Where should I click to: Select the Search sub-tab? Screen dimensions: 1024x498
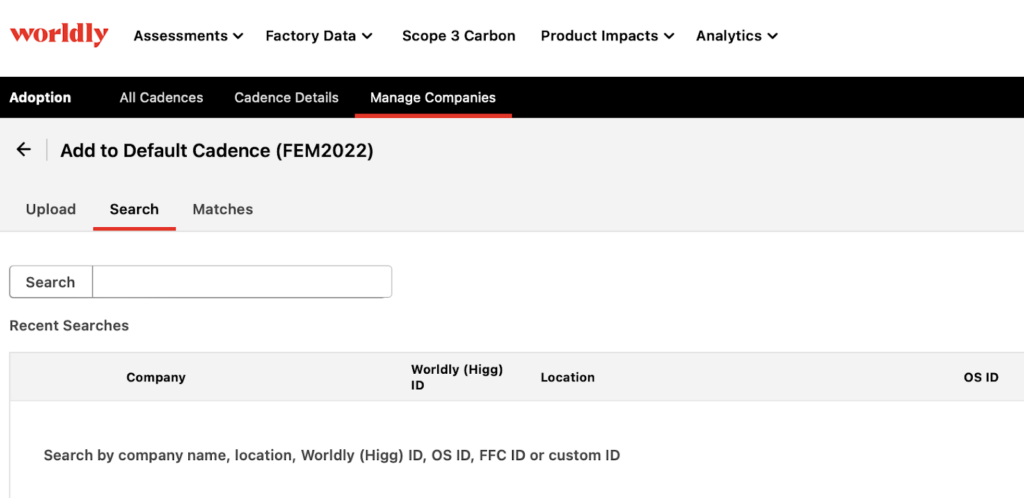pyautogui.click(x=134, y=210)
